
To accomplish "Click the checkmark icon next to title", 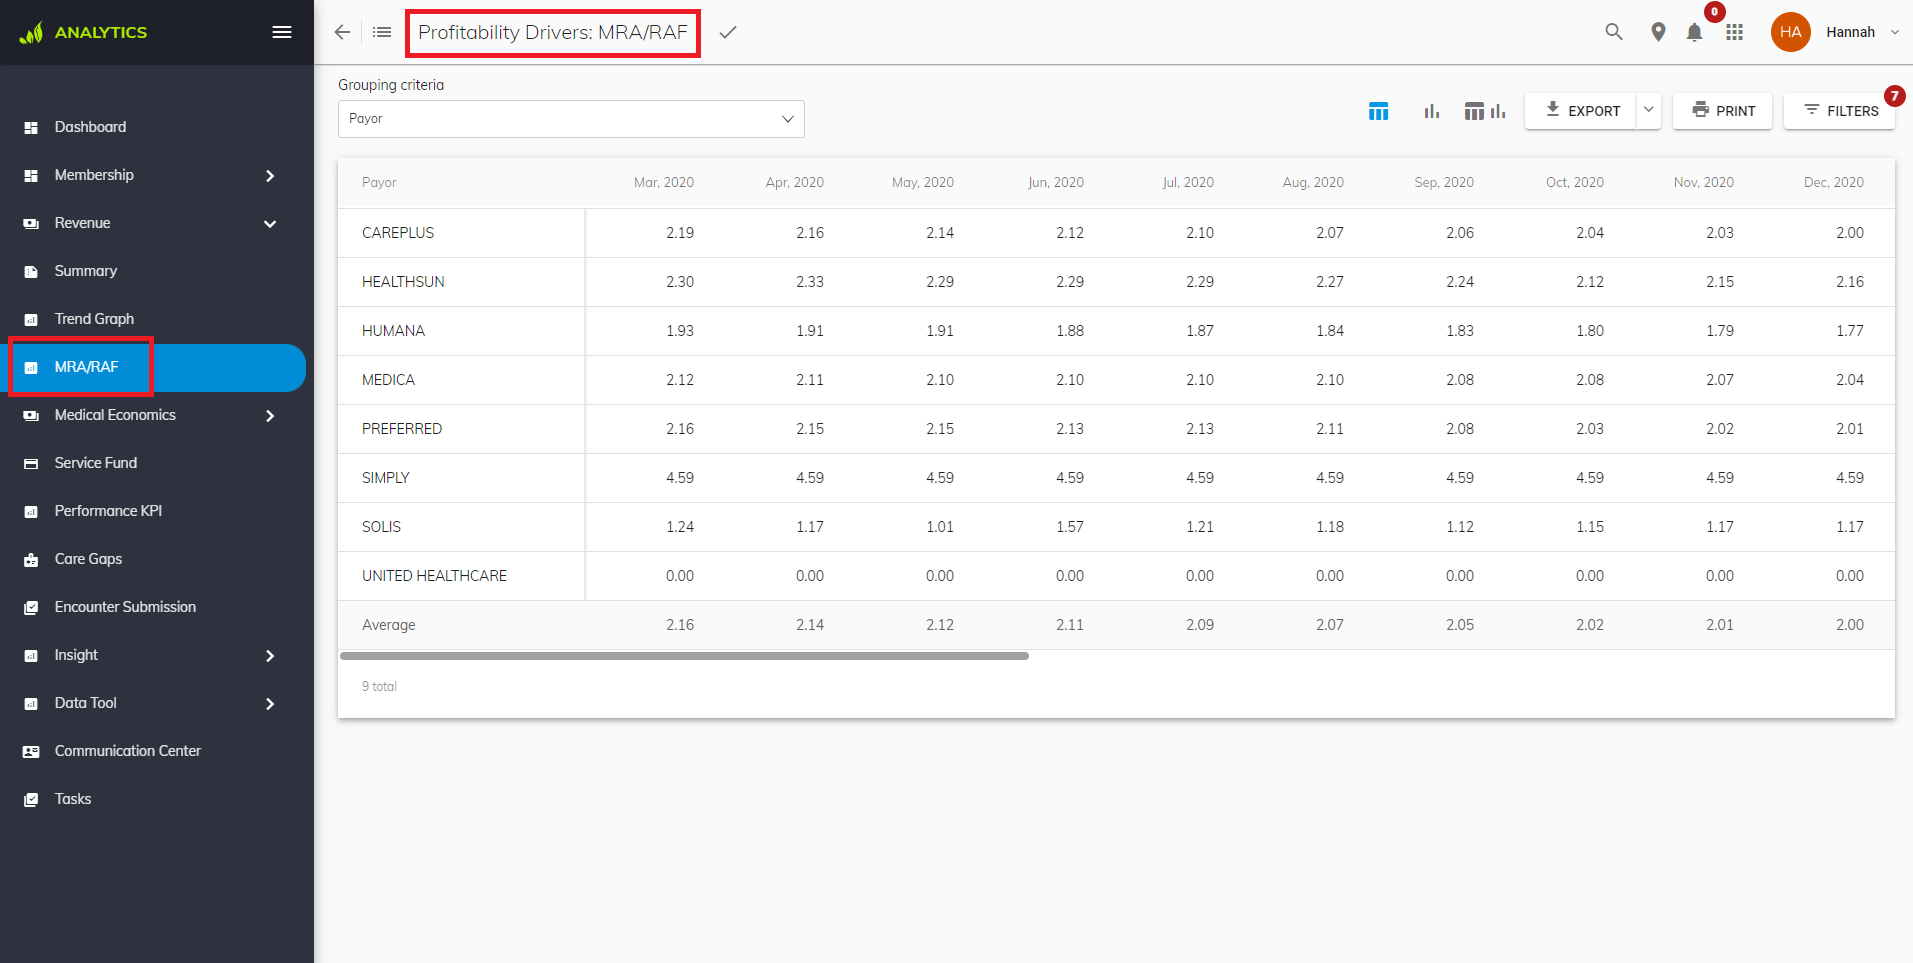I will pyautogui.click(x=728, y=32).
